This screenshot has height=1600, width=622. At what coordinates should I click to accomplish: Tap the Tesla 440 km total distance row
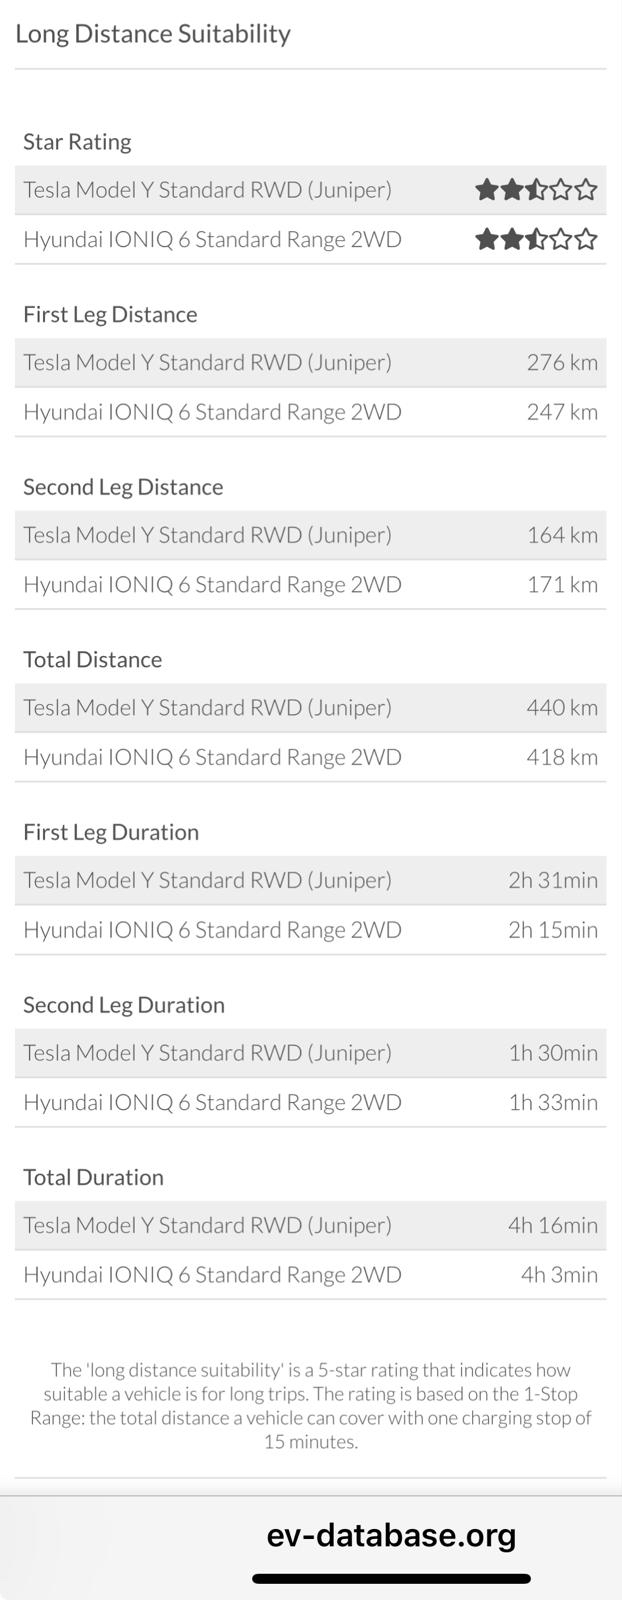[310, 708]
